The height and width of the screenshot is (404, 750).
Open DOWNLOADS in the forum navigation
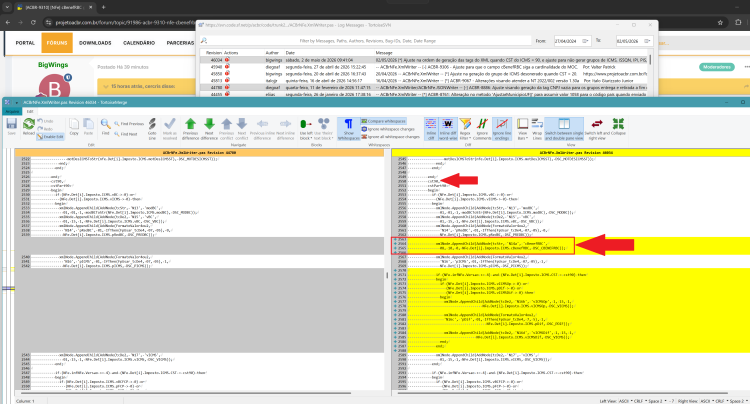pyautogui.click(x=95, y=43)
